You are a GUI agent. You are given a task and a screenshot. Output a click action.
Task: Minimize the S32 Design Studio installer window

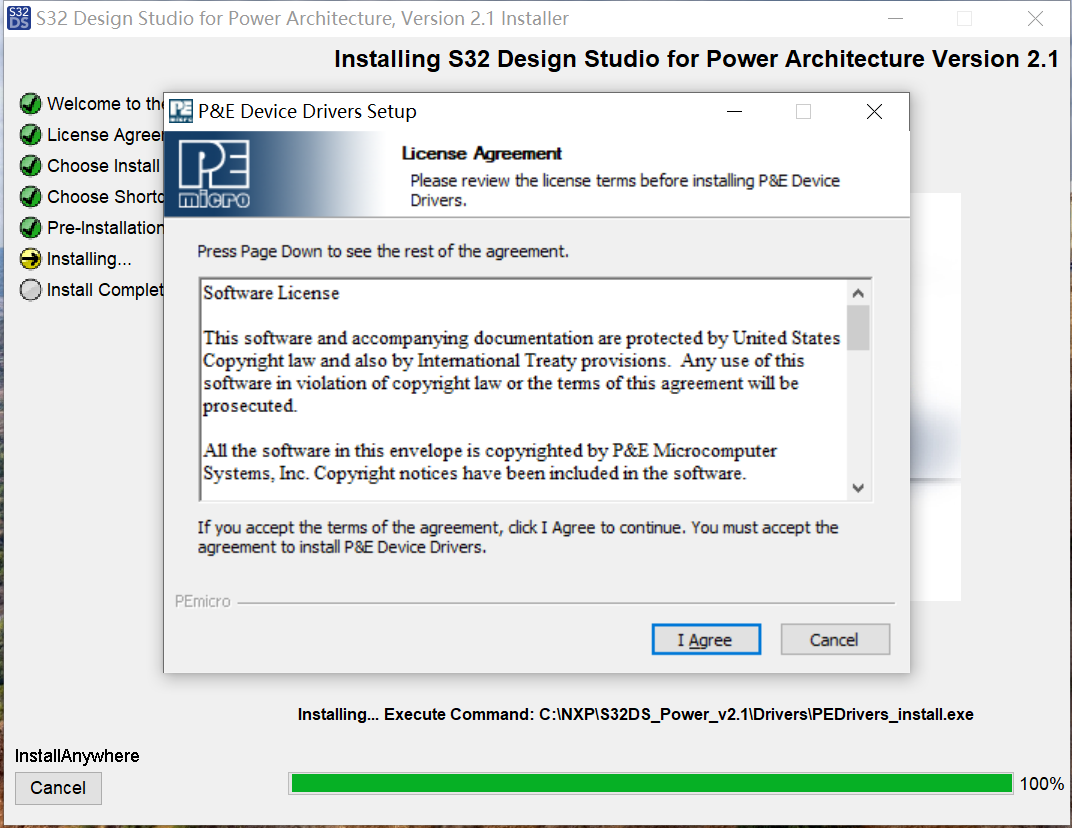click(x=895, y=18)
